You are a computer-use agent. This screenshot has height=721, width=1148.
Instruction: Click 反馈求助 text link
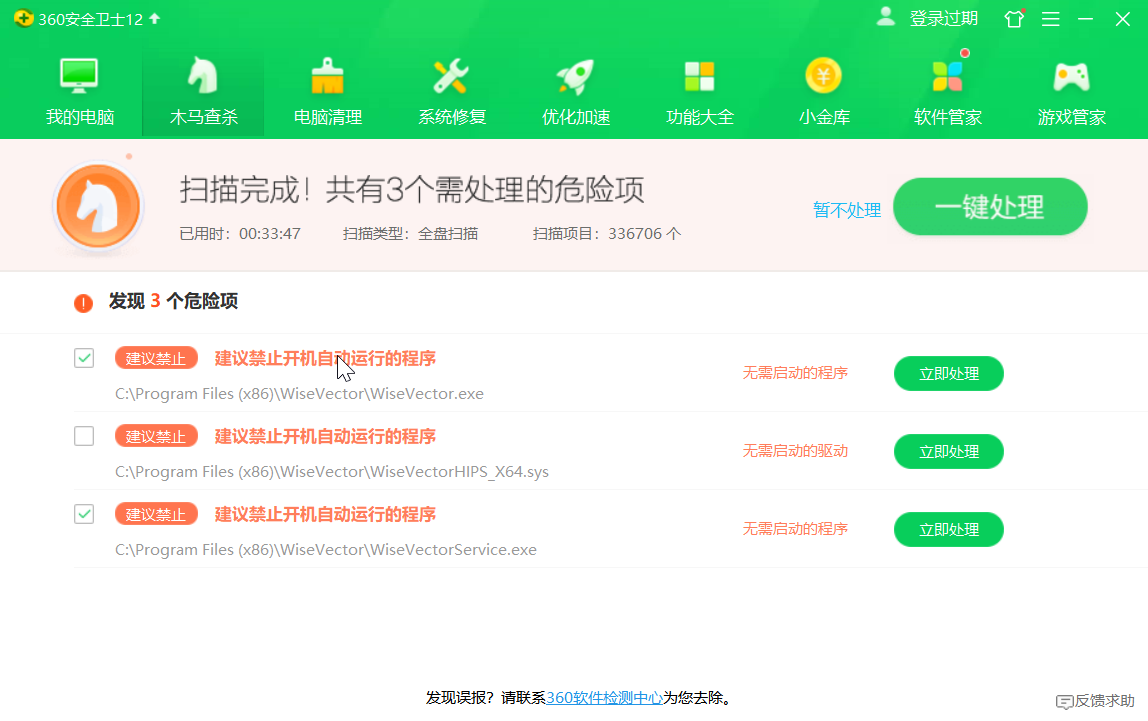pyautogui.click(x=1104, y=701)
